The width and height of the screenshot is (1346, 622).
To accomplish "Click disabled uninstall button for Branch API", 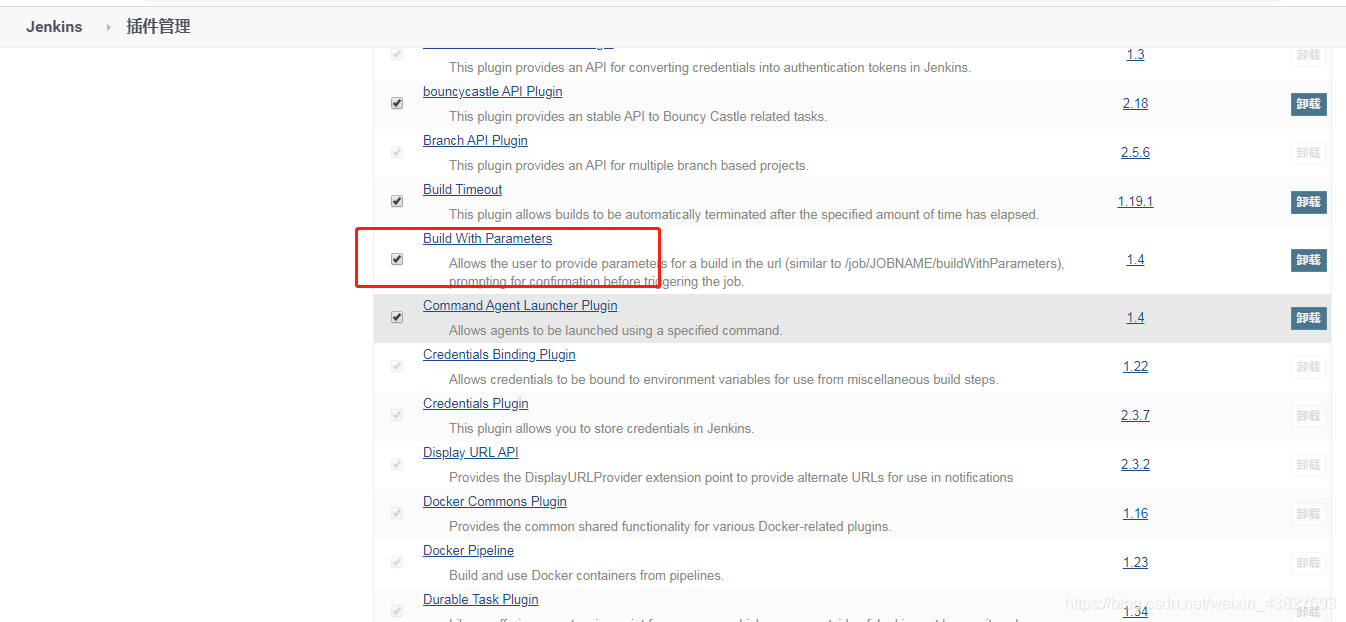I will coord(1308,153).
